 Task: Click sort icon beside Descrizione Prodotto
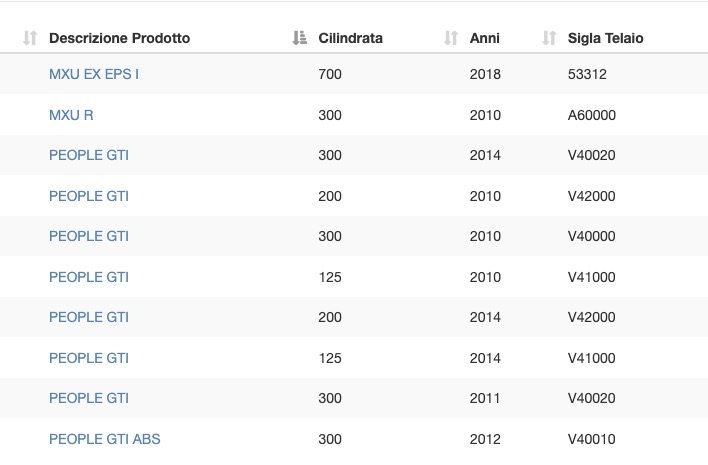(30, 38)
